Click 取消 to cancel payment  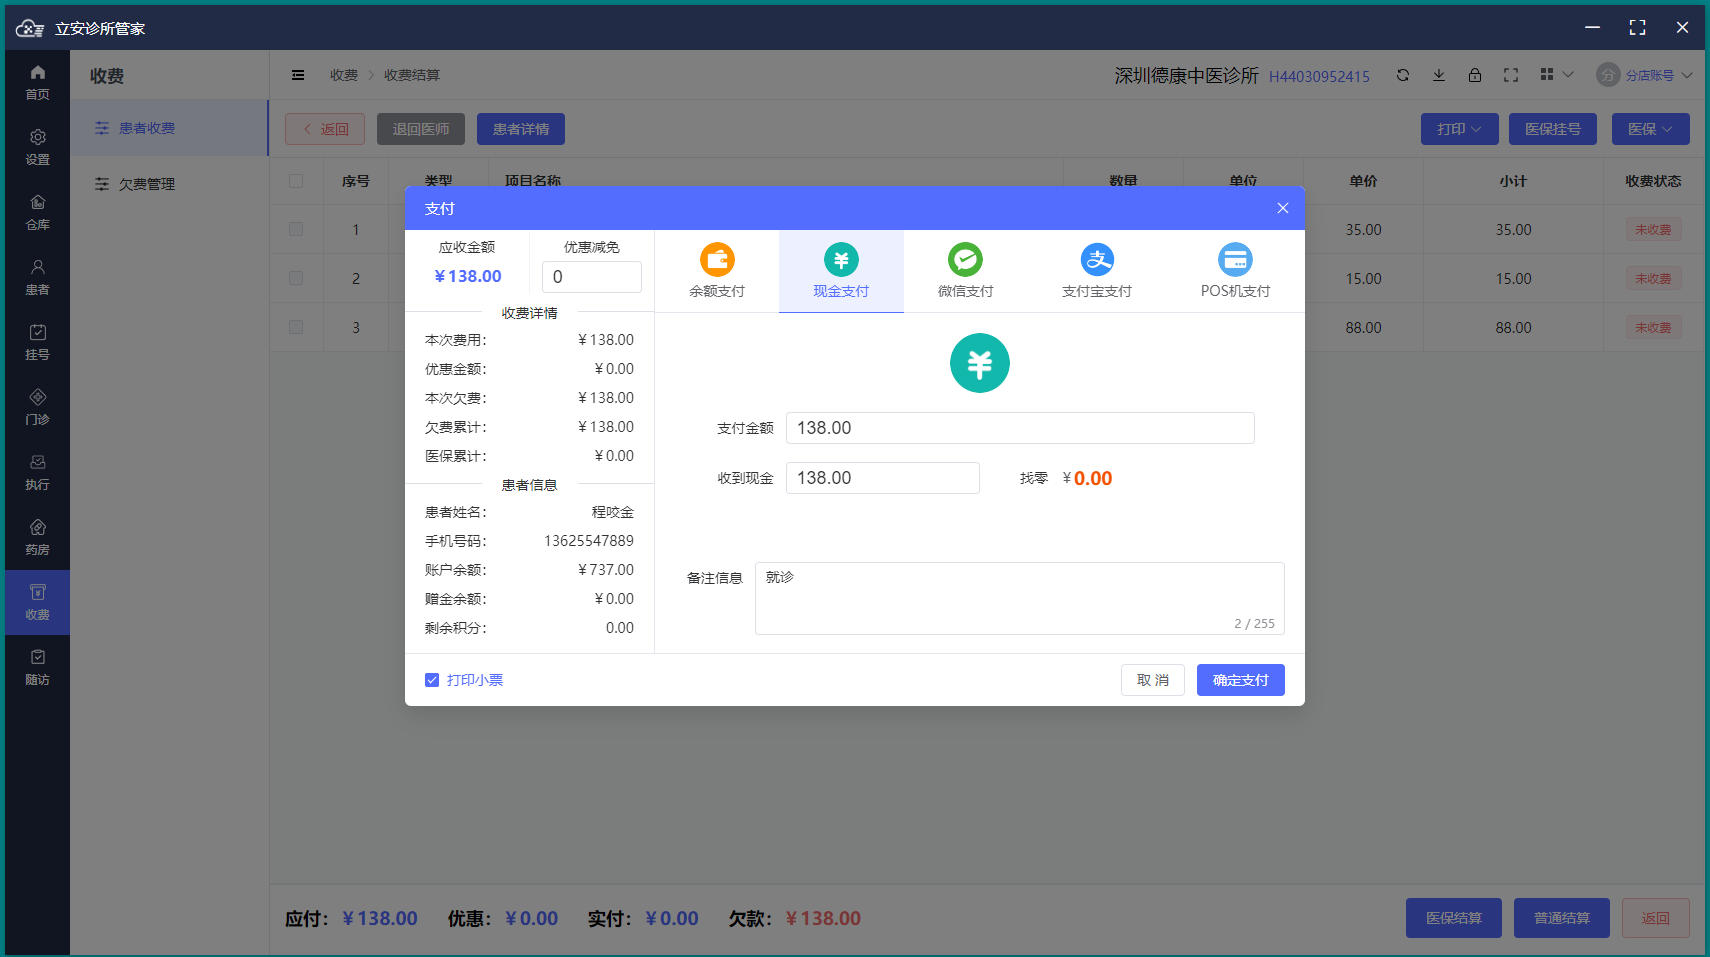(x=1153, y=680)
